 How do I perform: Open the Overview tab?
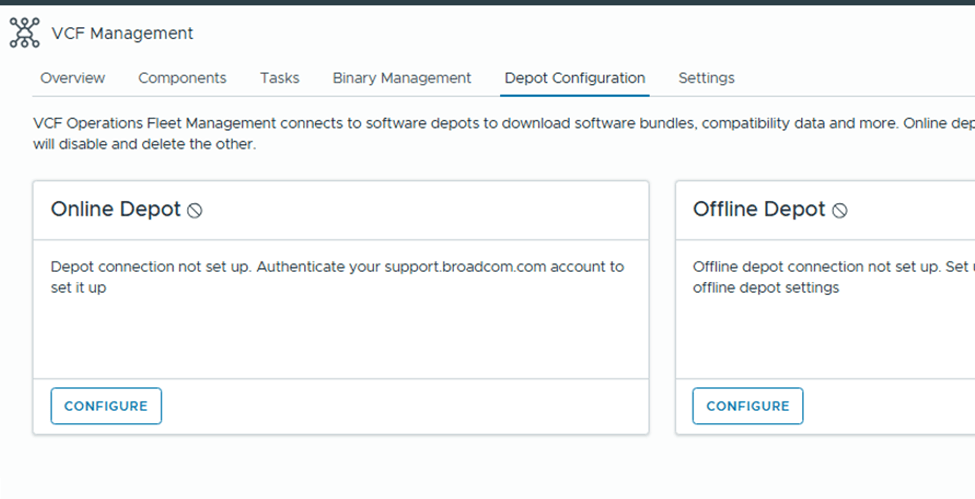(72, 78)
